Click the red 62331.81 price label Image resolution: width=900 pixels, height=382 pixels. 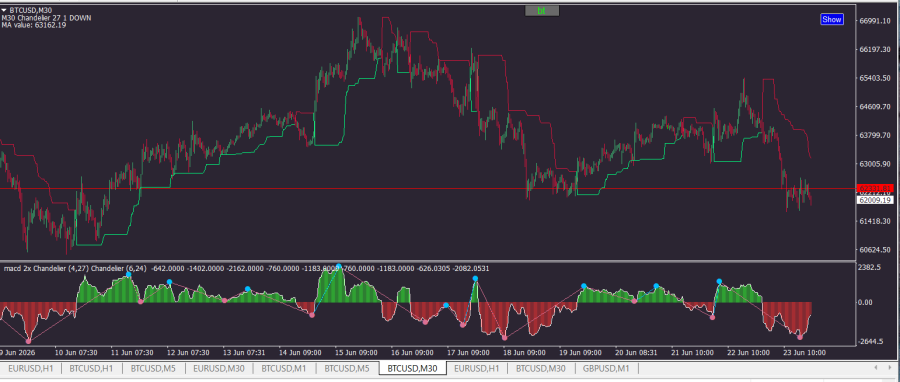tap(874, 188)
